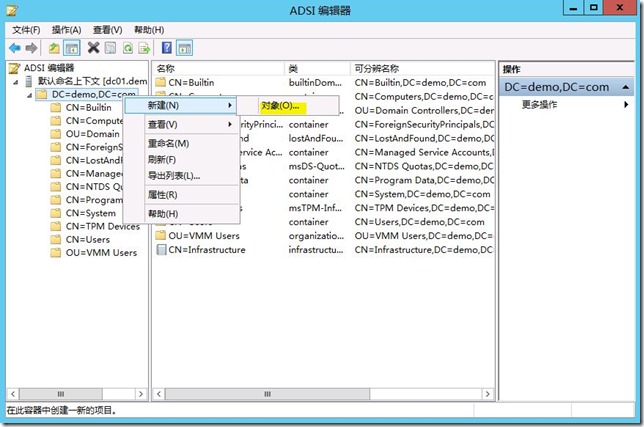The height and width of the screenshot is (427, 644).
Task: Click the Help question mark toolbar icon
Action: [x=167, y=48]
